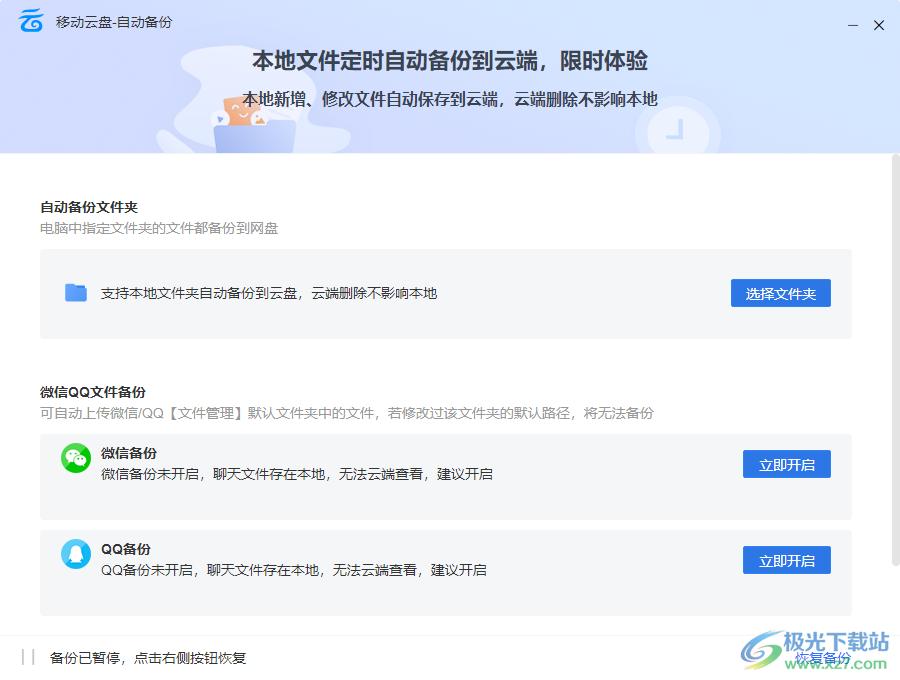Image resolution: width=900 pixels, height=680 pixels.
Task: Click the green WeChat icon
Action: pyautogui.click(x=76, y=459)
